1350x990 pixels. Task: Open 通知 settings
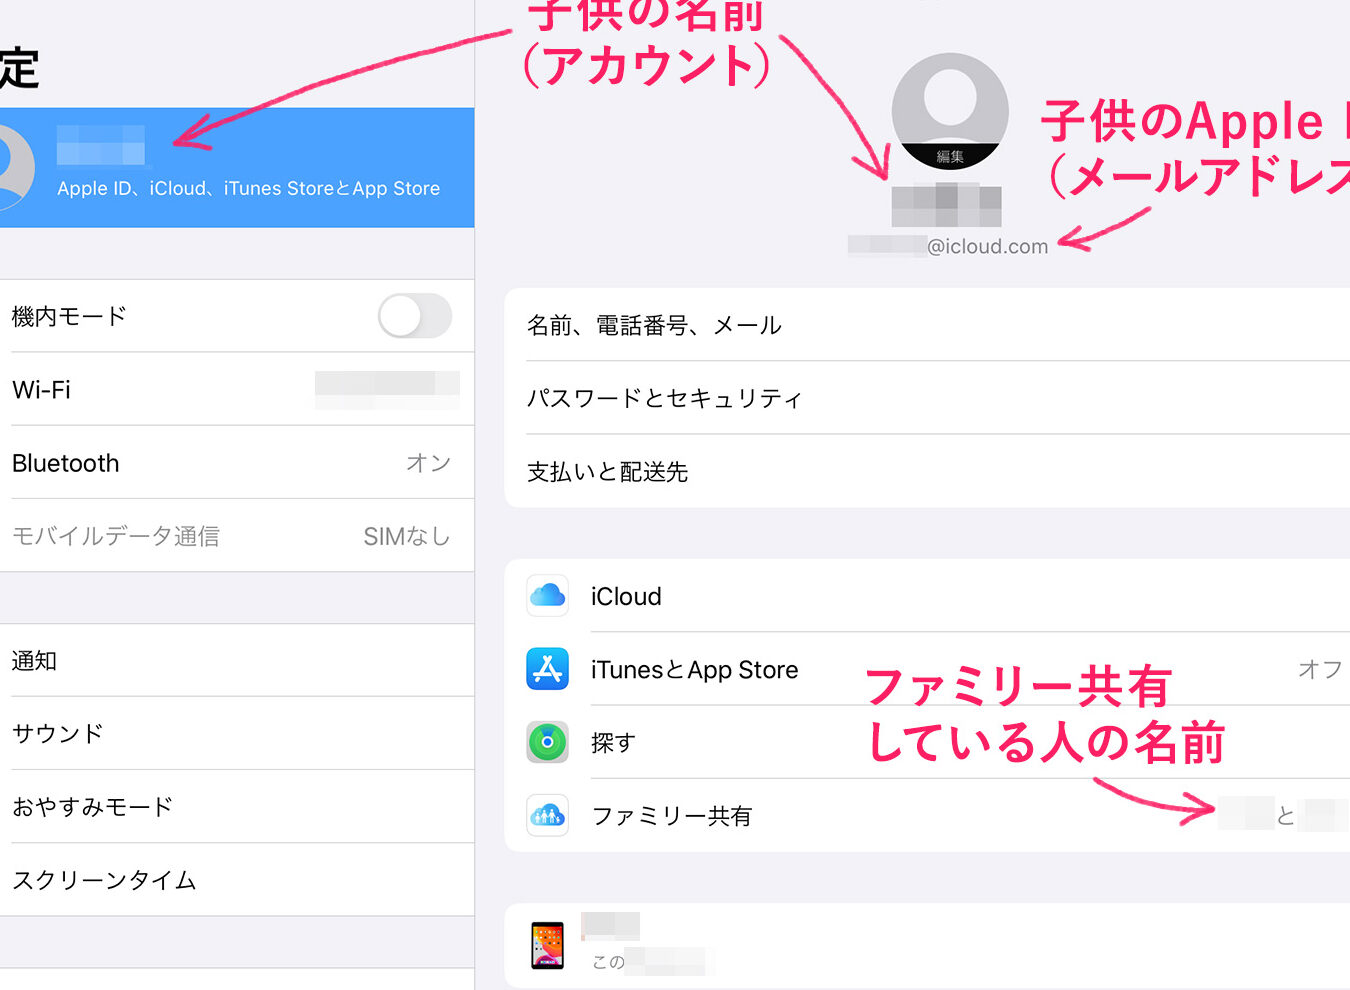237,660
